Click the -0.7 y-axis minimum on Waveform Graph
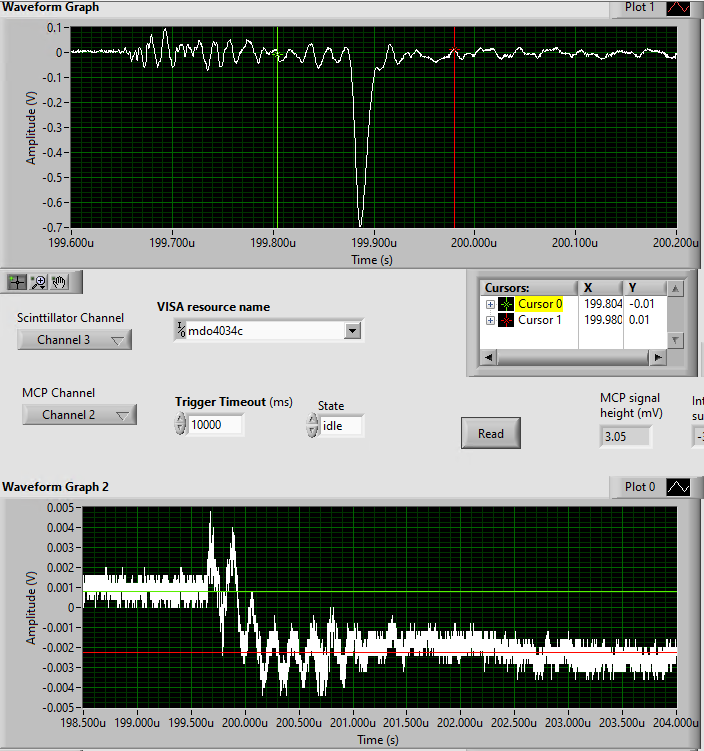The height and width of the screenshot is (751, 704). [53, 227]
